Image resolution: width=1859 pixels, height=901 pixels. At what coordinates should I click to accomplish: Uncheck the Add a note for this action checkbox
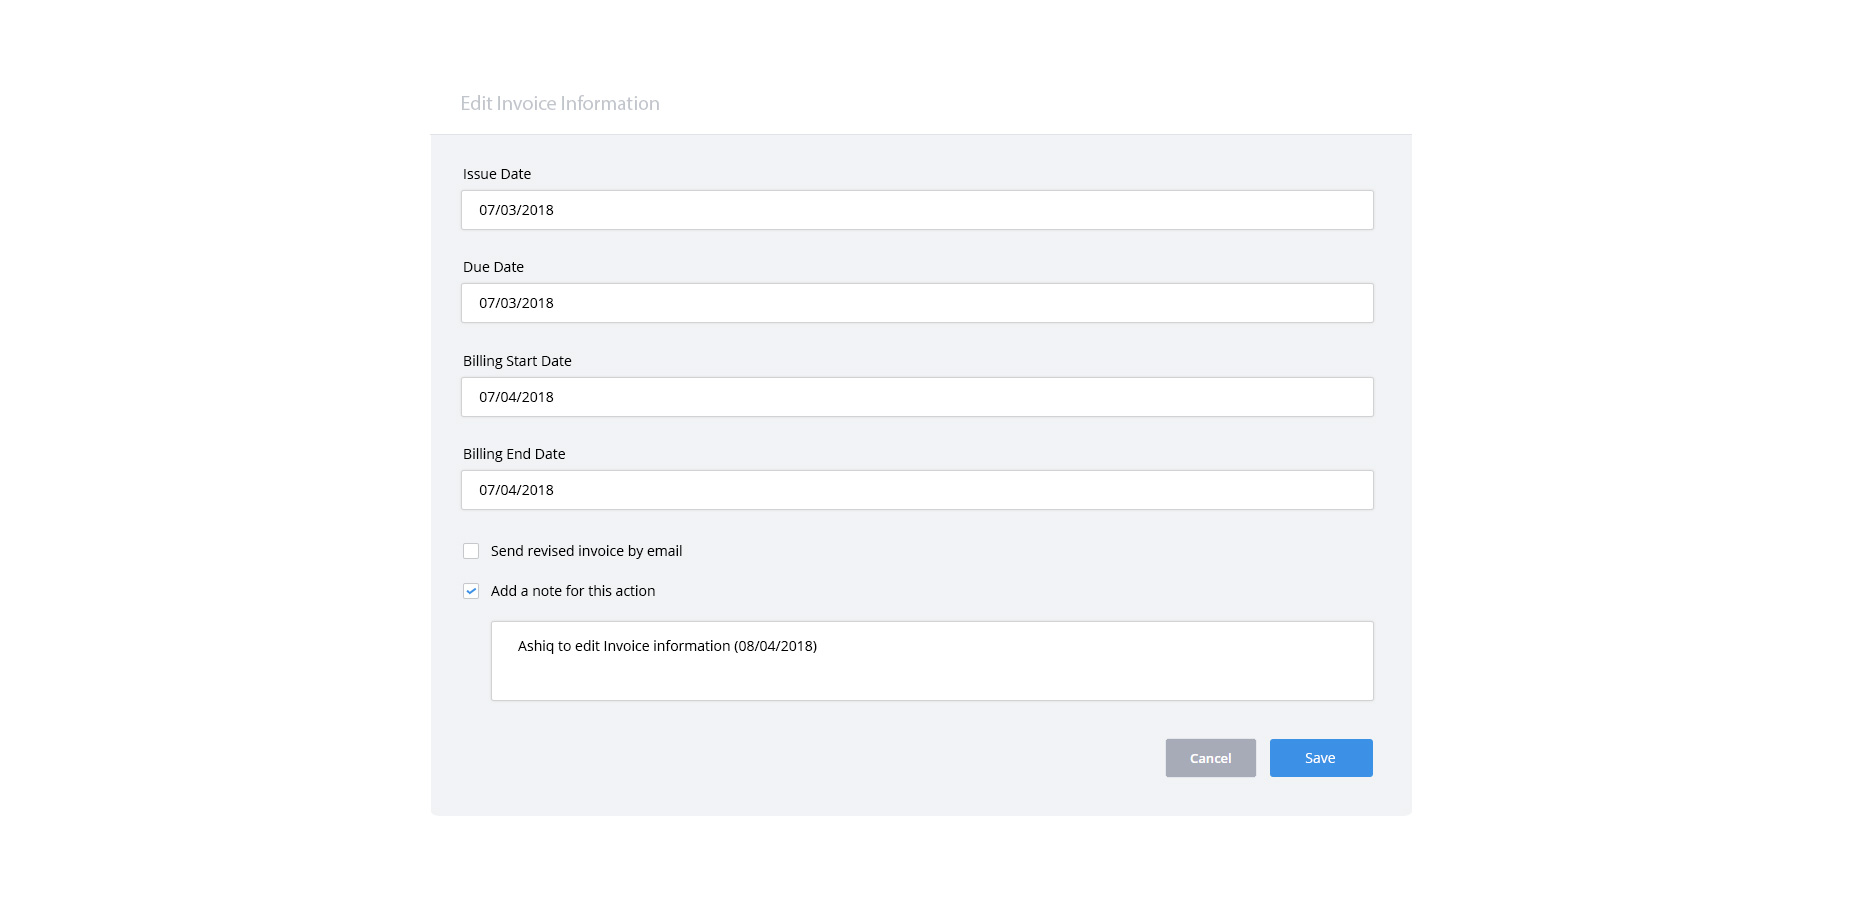pos(471,591)
